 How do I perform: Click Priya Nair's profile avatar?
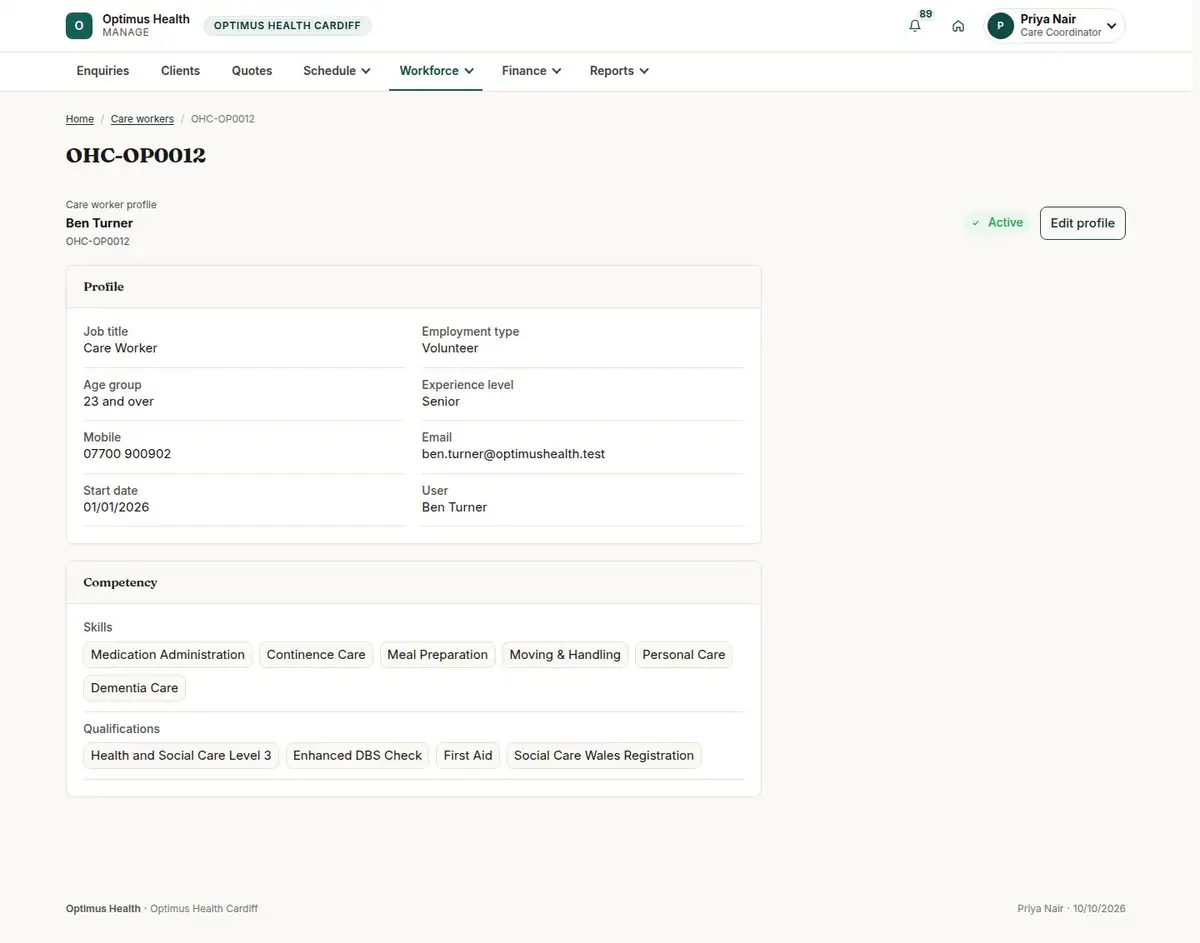(1001, 26)
